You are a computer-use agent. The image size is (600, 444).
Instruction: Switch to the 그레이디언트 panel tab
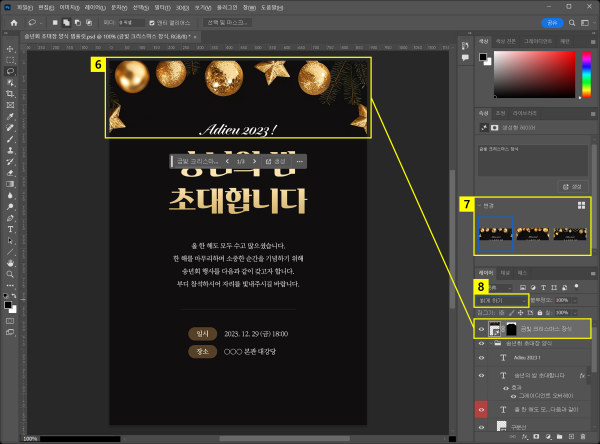[x=539, y=40]
